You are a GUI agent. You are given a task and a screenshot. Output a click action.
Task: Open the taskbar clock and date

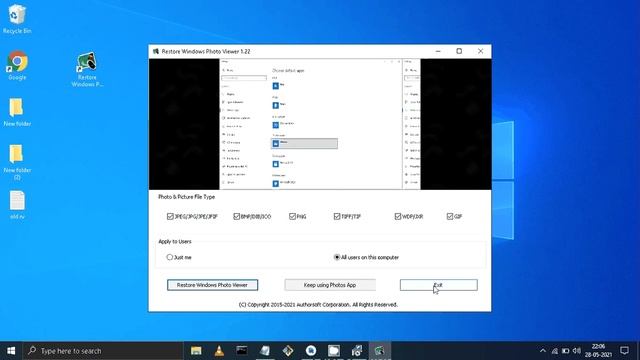pyautogui.click(x=598, y=351)
